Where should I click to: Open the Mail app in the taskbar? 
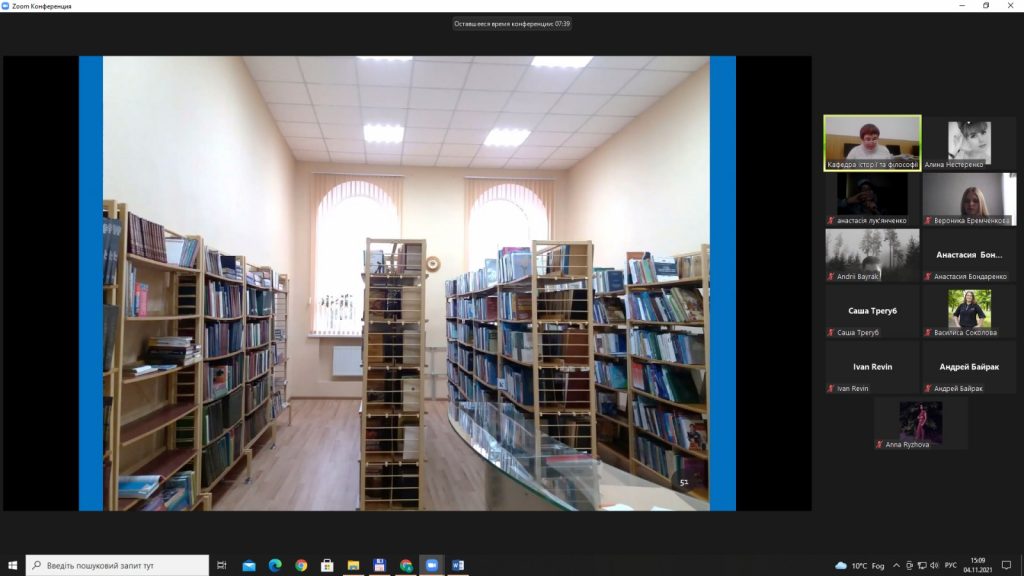pyautogui.click(x=249, y=565)
